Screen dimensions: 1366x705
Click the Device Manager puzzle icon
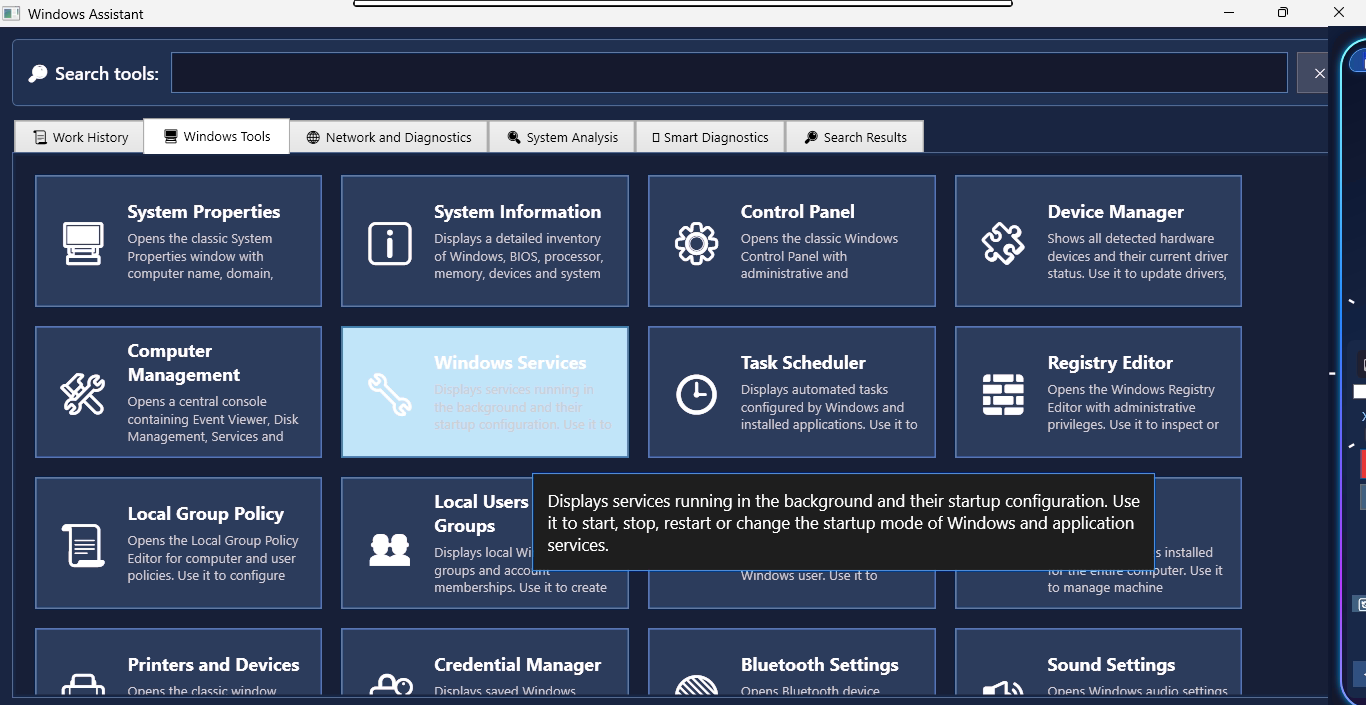click(x=1003, y=243)
